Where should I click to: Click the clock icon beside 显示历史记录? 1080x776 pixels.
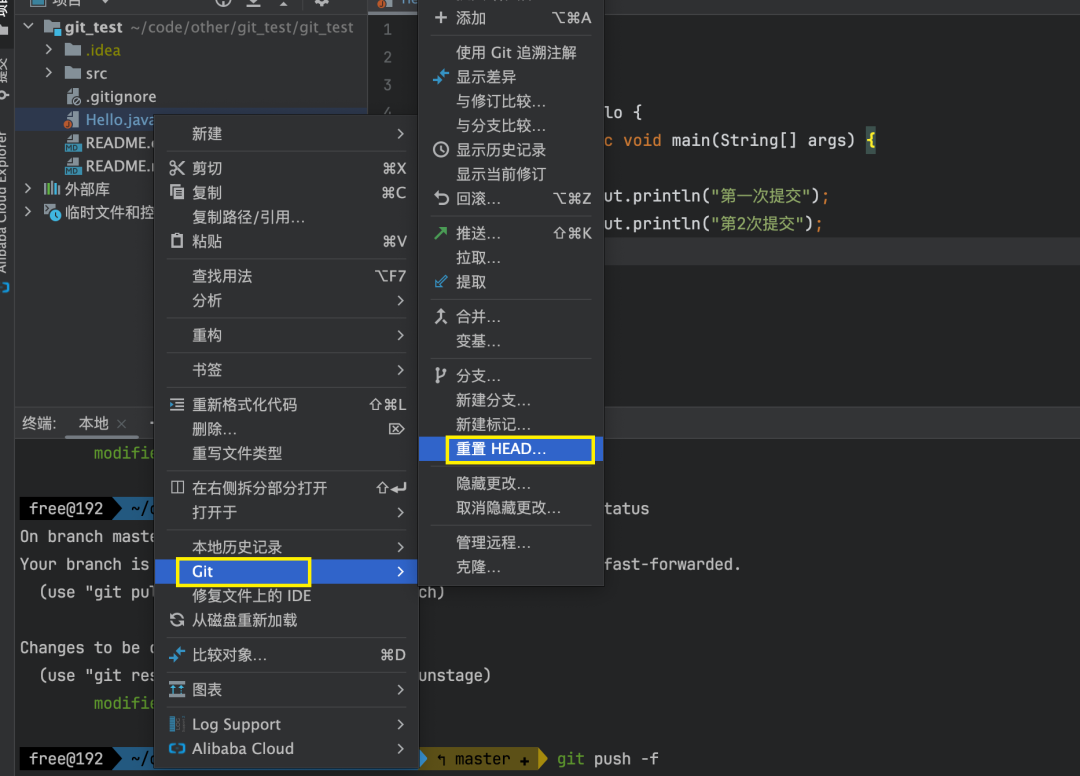click(x=441, y=150)
